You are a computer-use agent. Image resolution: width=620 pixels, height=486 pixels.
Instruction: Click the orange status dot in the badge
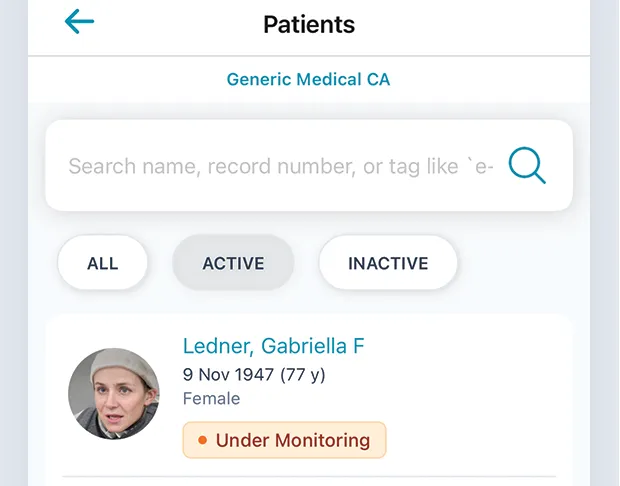pos(202,440)
